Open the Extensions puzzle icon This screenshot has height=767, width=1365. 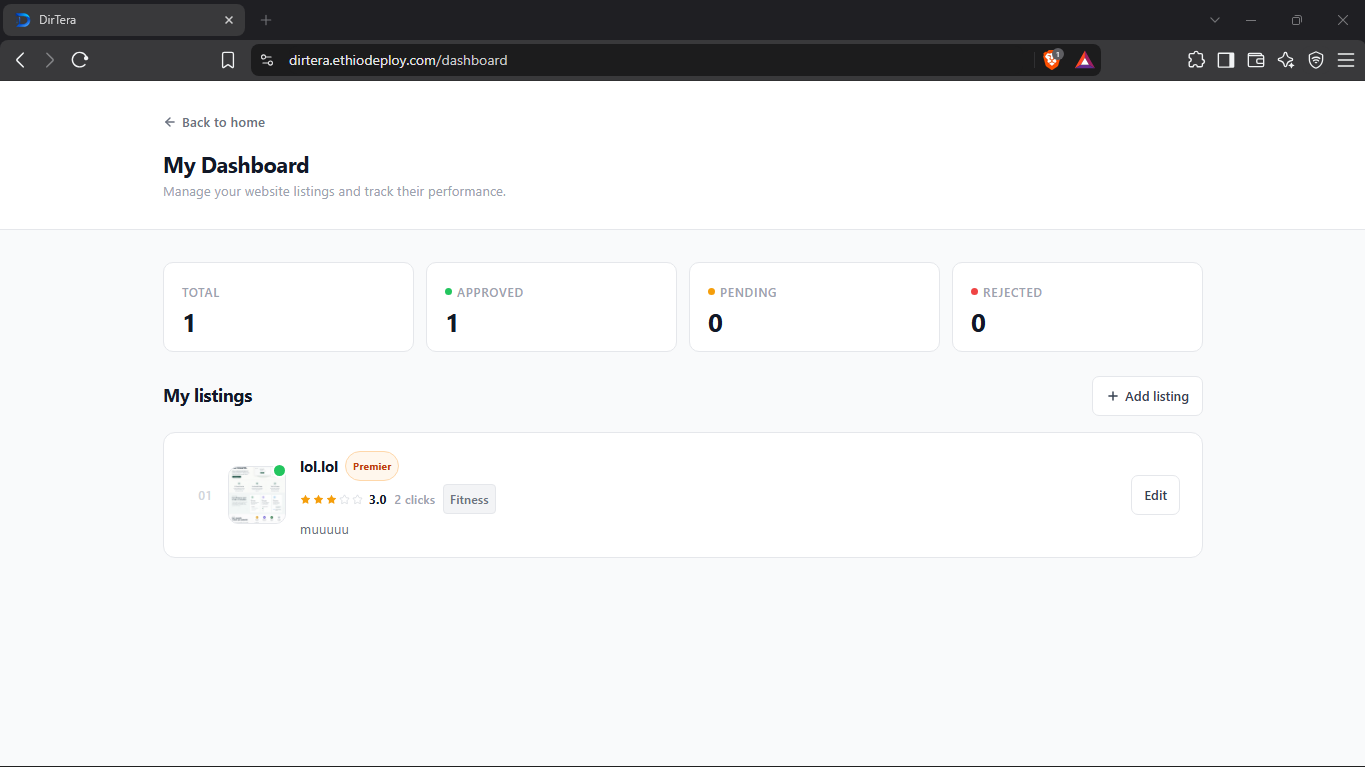(x=1196, y=60)
